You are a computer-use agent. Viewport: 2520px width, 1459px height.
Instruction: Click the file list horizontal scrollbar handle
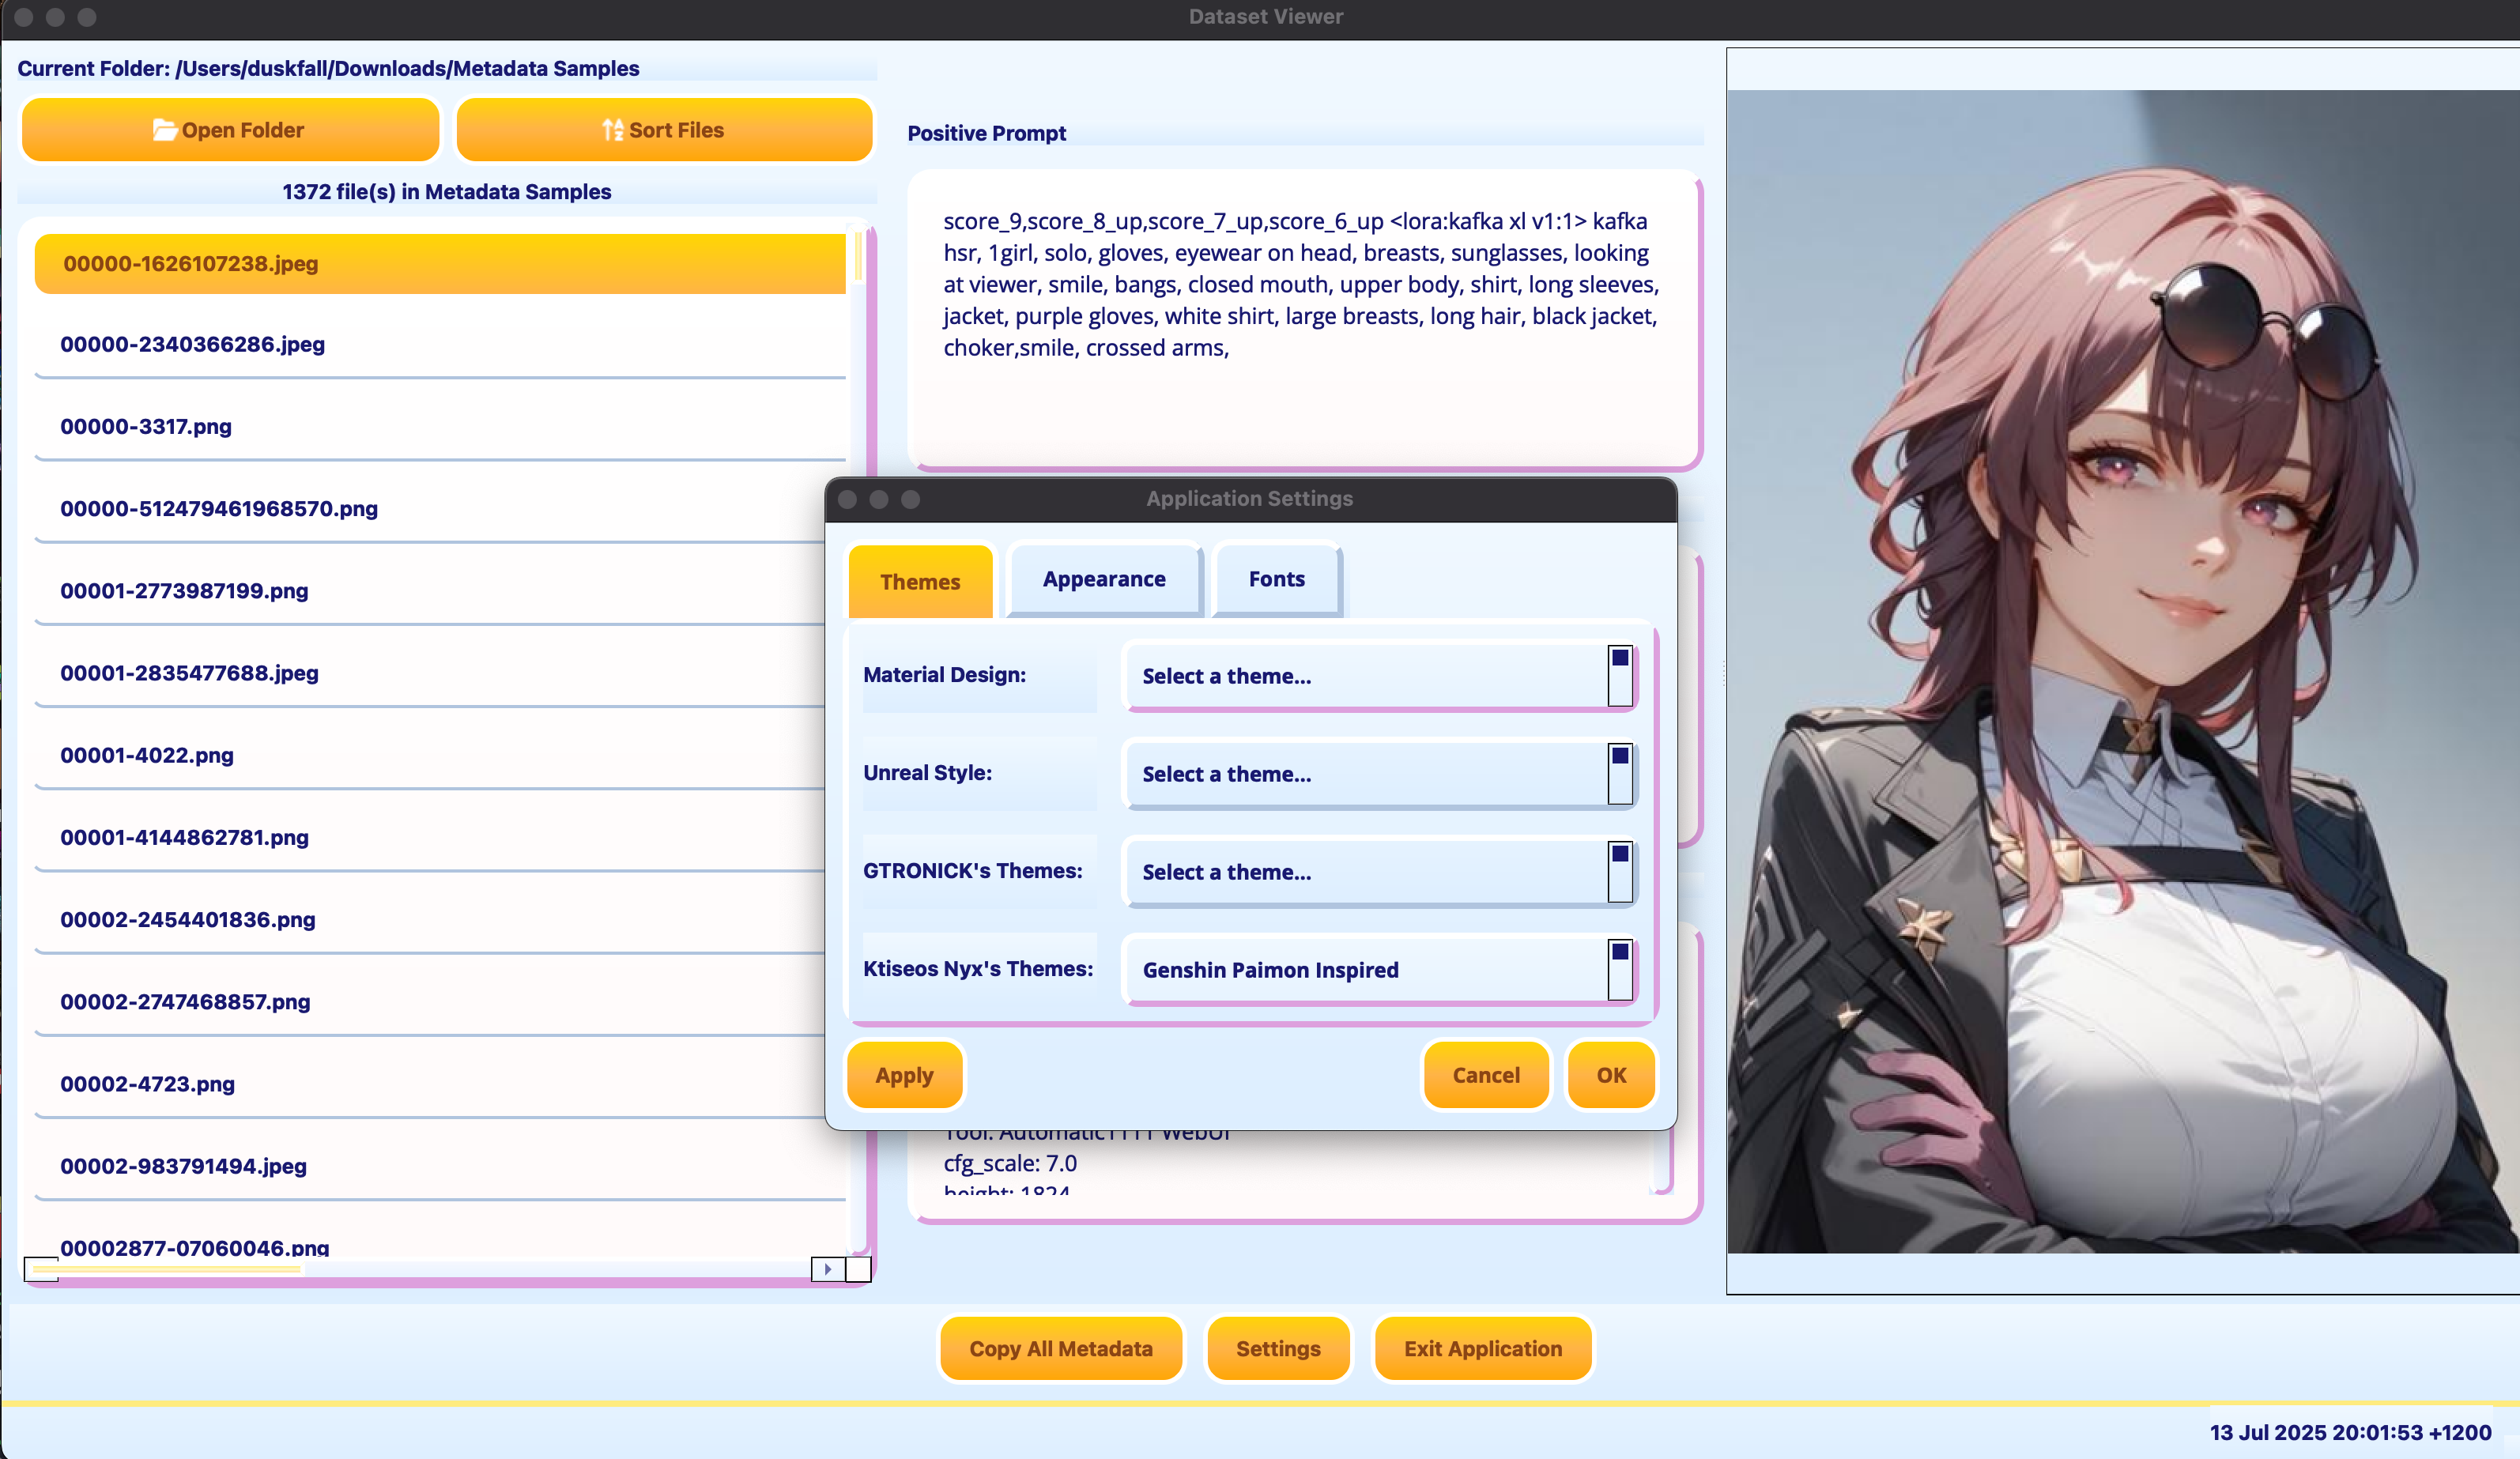coord(166,1269)
